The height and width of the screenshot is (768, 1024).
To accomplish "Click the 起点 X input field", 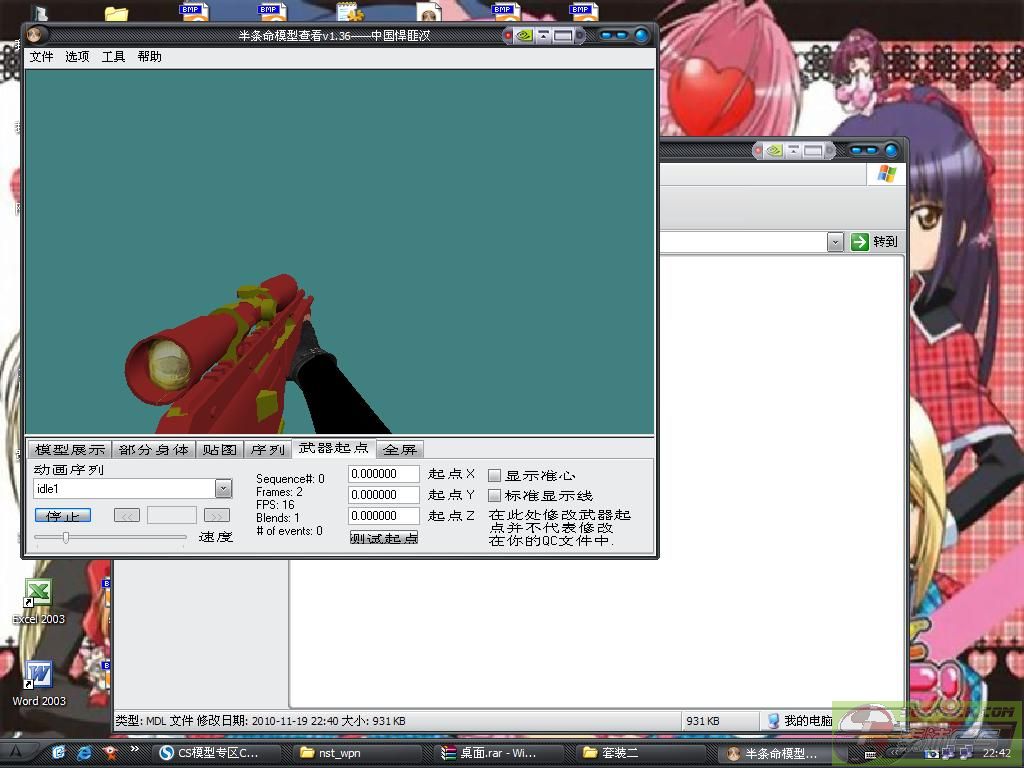I will tap(384, 474).
